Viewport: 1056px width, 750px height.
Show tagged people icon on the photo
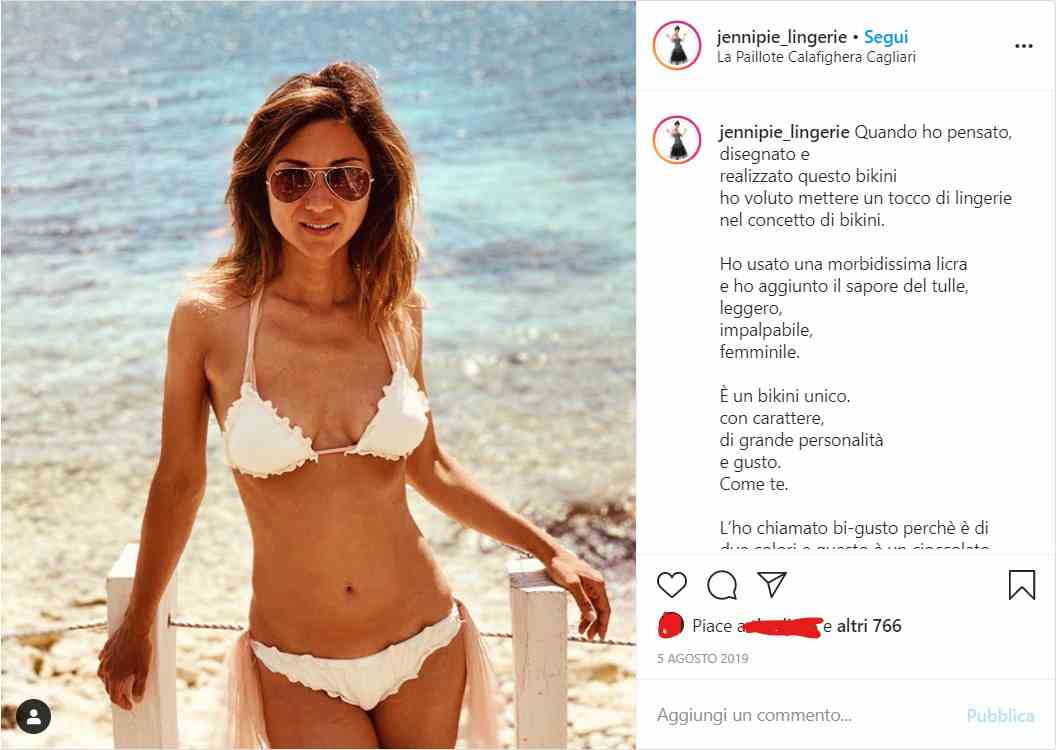point(34,716)
